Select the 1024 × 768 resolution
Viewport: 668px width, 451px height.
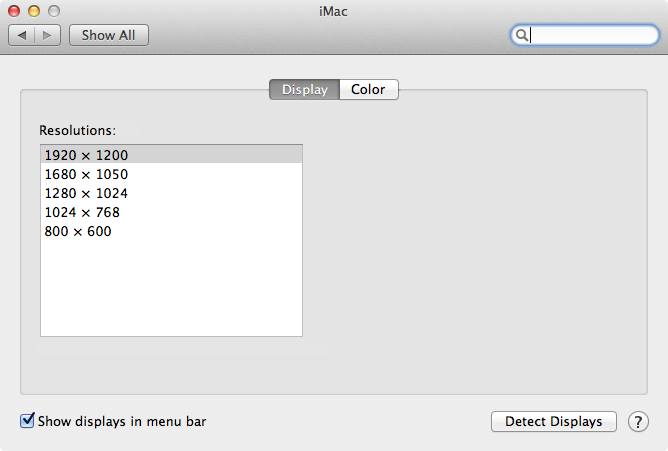(171, 212)
